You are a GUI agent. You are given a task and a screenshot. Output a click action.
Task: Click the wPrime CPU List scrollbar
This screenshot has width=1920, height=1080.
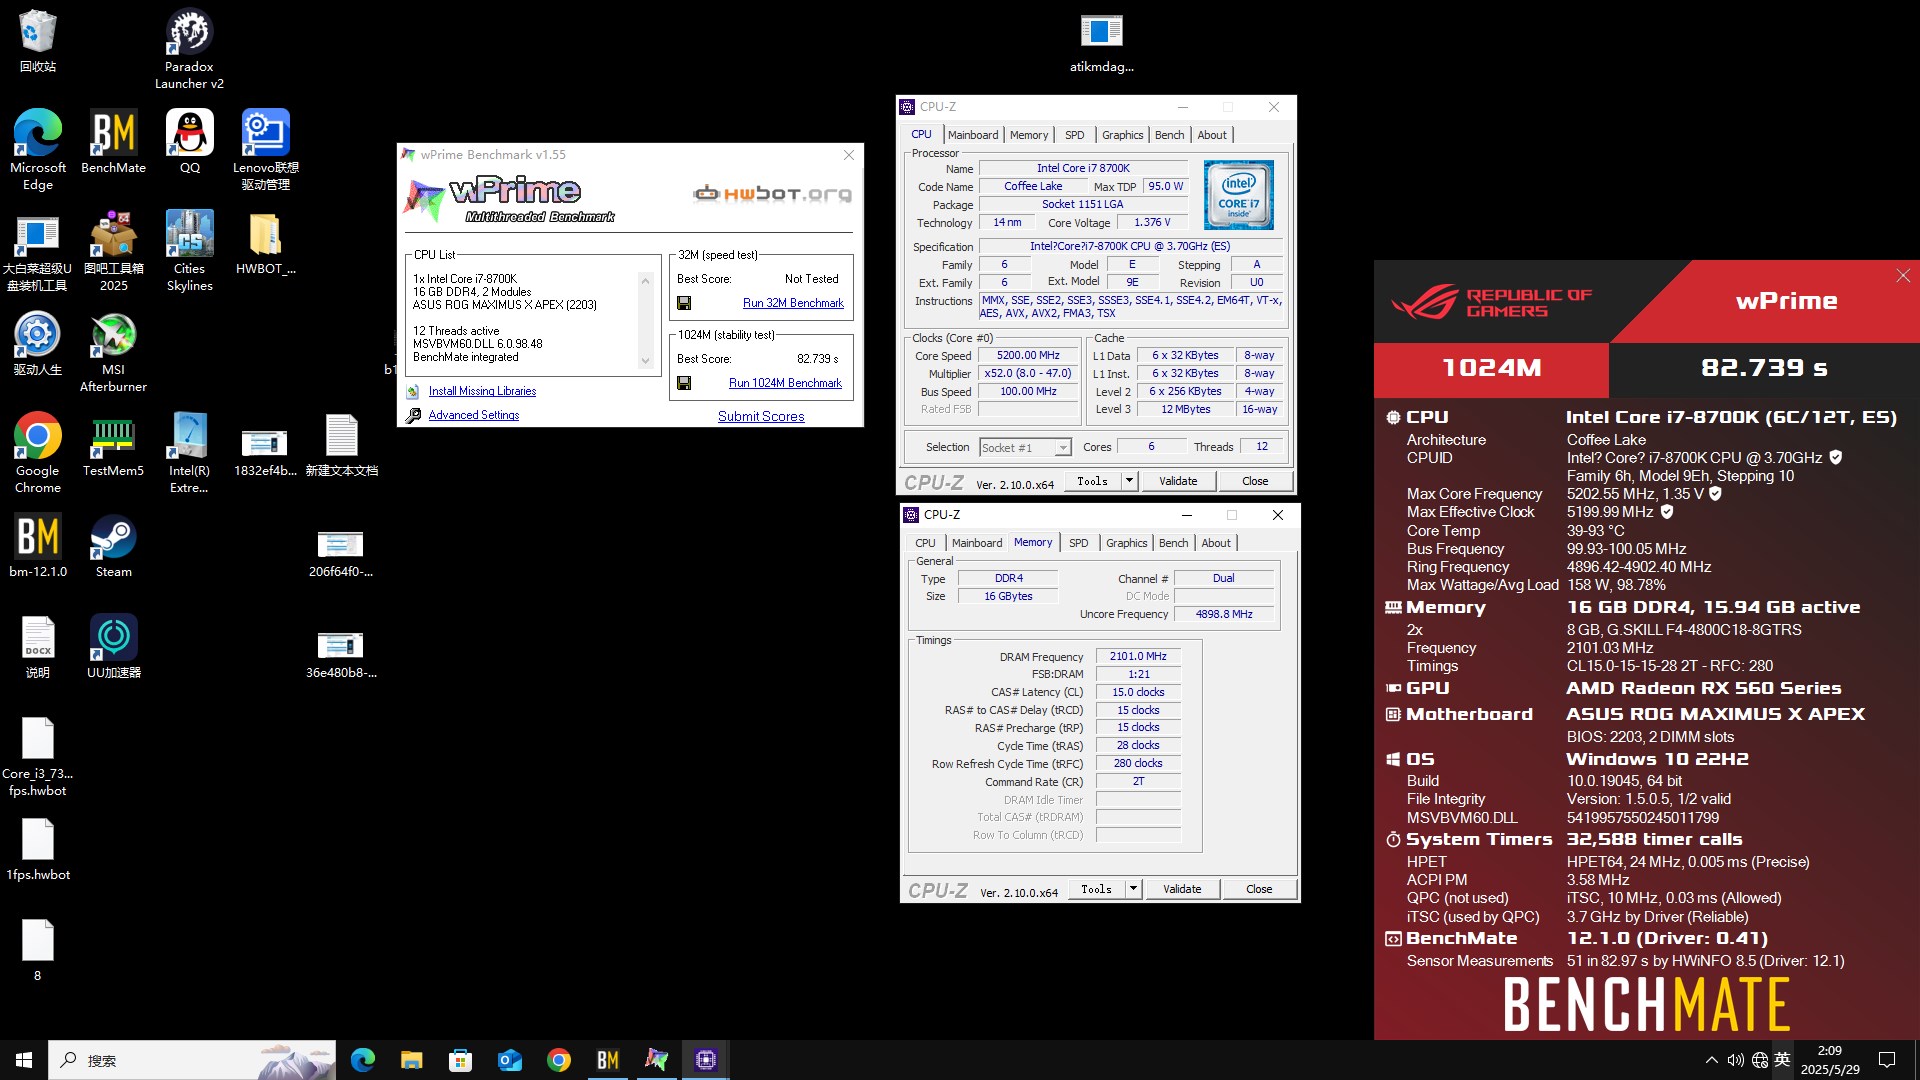coord(645,321)
